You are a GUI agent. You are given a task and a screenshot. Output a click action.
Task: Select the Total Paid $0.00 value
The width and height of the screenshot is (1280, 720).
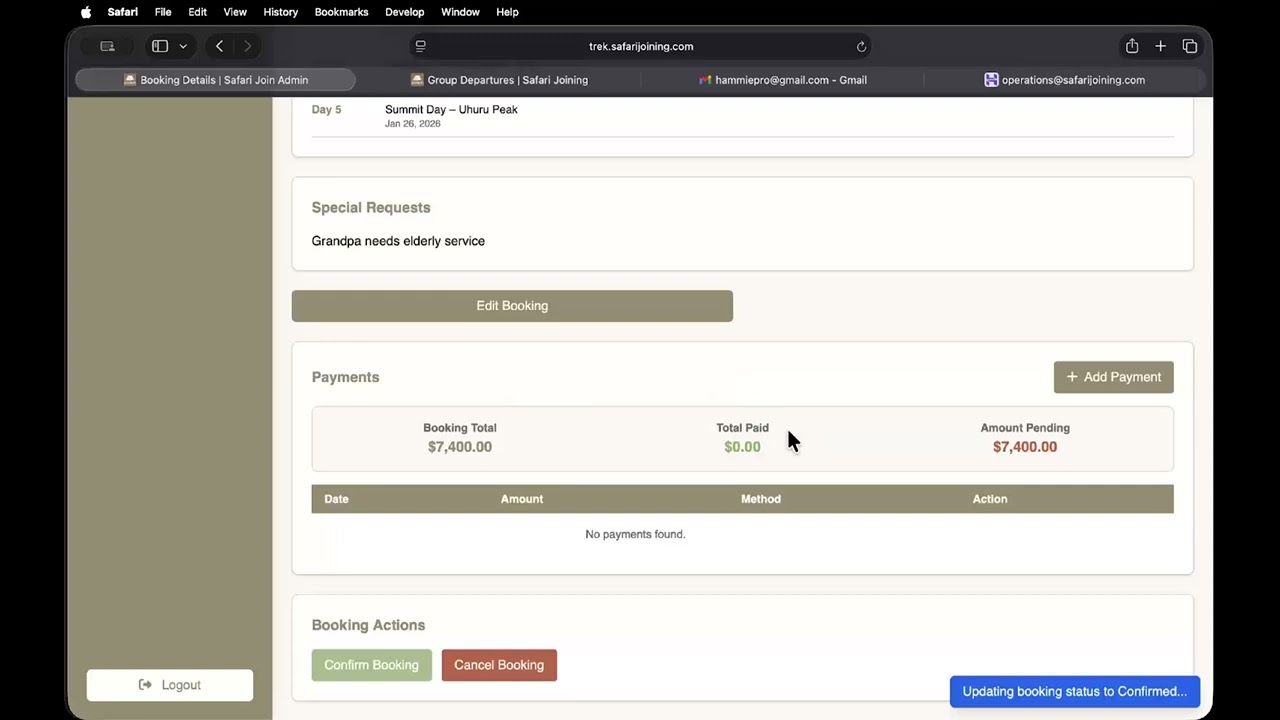tap(742, 447)
